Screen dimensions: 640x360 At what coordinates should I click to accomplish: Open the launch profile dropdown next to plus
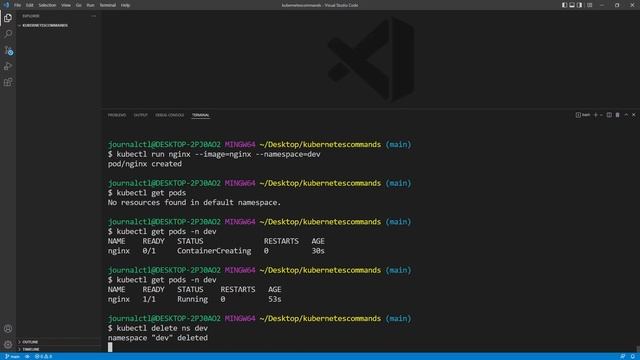point(601,115)
